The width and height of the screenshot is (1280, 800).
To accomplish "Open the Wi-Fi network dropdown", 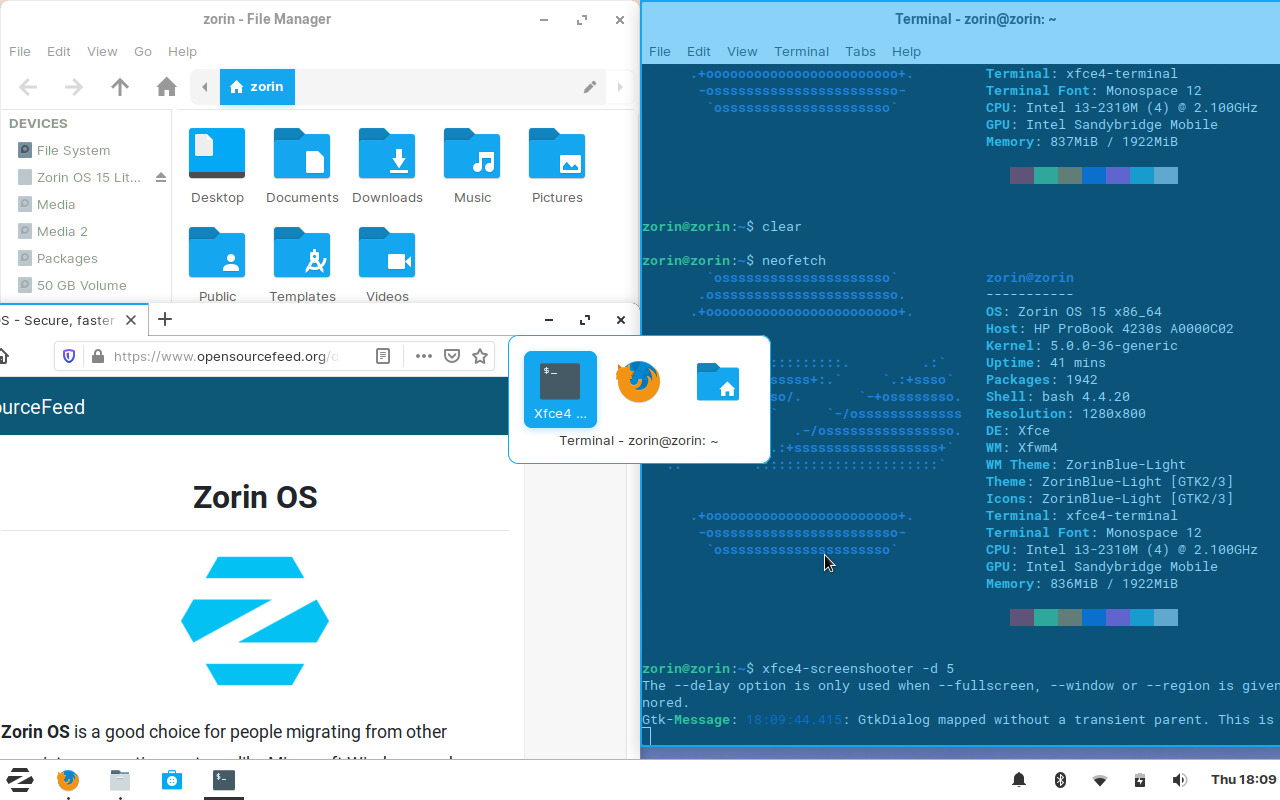I will [x=1100, y=780].
